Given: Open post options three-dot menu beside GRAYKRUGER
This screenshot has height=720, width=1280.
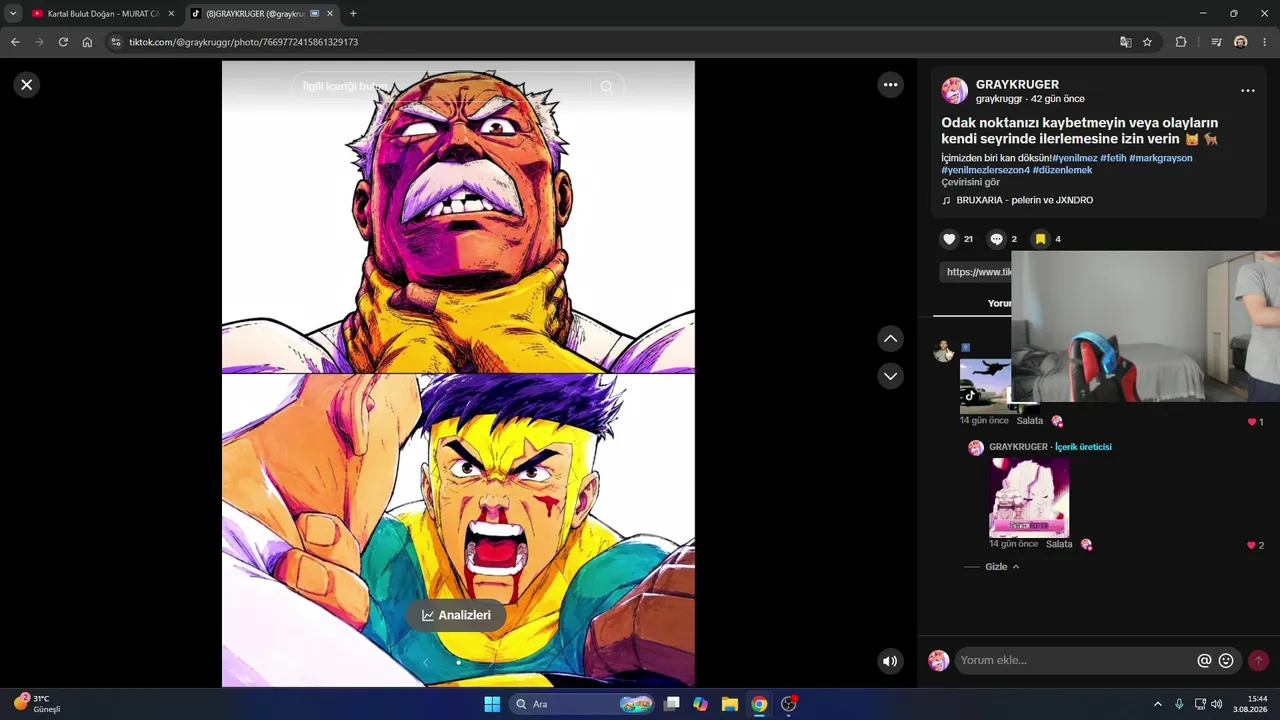Looking at the screenshot, I should coord(1247,91).
